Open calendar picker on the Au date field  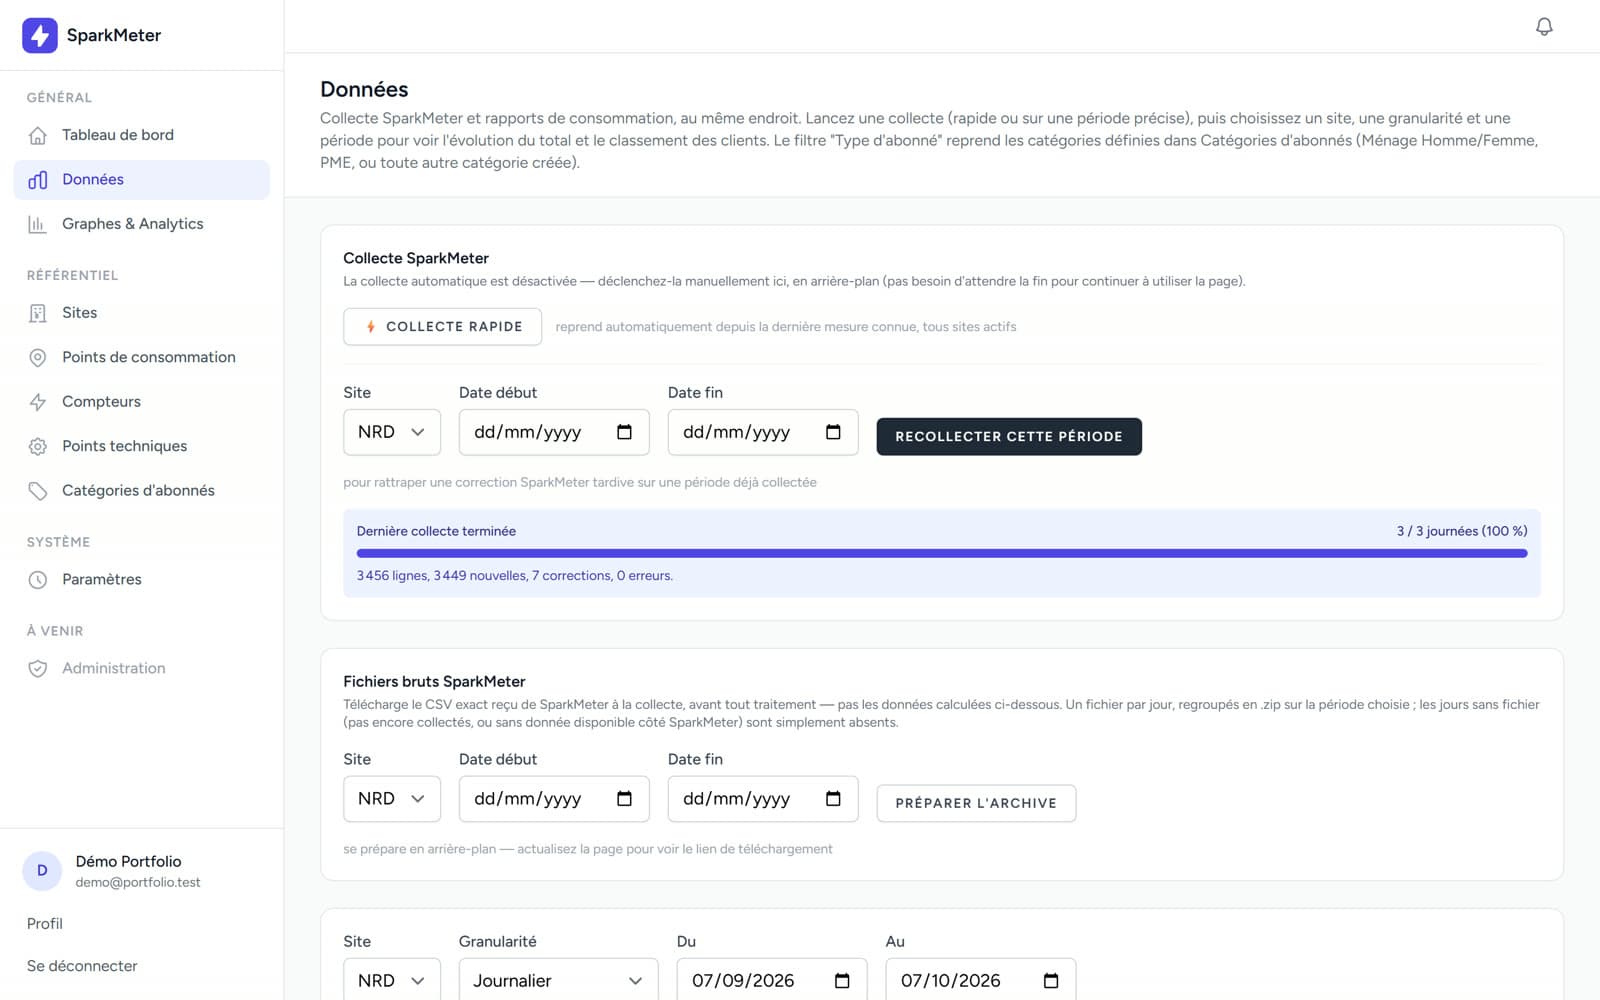tap(1051, 981)
